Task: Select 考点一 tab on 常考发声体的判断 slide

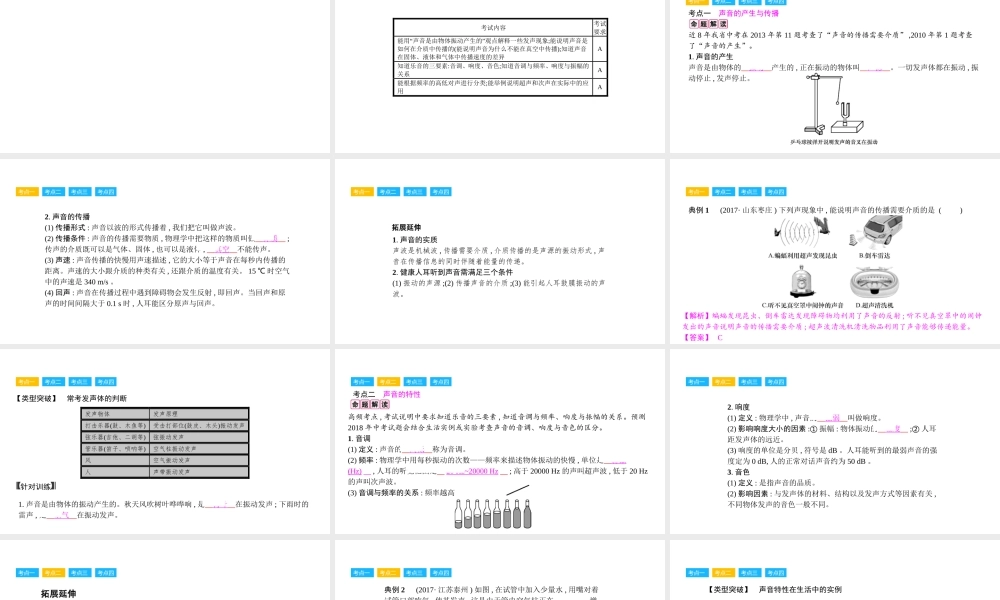Action: coord(27,382)
